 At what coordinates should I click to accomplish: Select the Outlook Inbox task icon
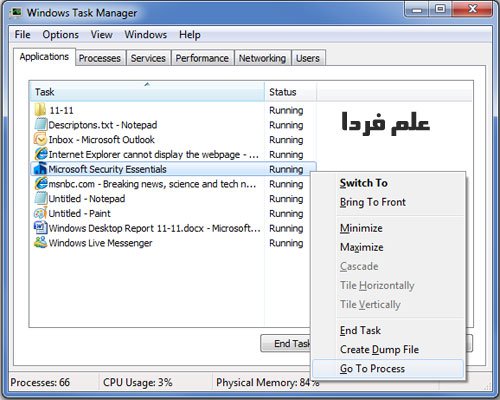tap(40, 139)
